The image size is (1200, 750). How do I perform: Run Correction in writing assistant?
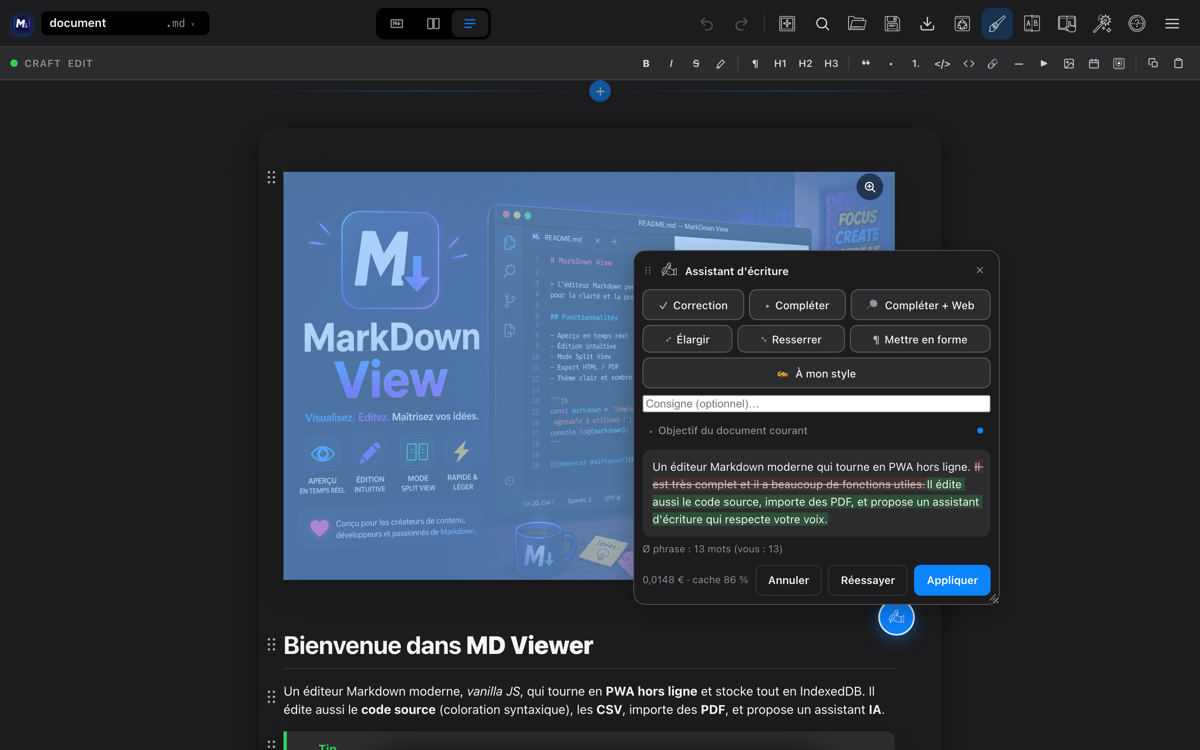click(693, 305)
